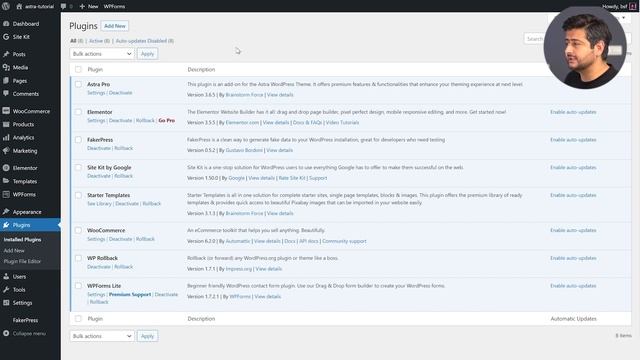The image size is (640, 360).
Task: Check the WooCommerce plugin checkbox
Action: [78, 230]
